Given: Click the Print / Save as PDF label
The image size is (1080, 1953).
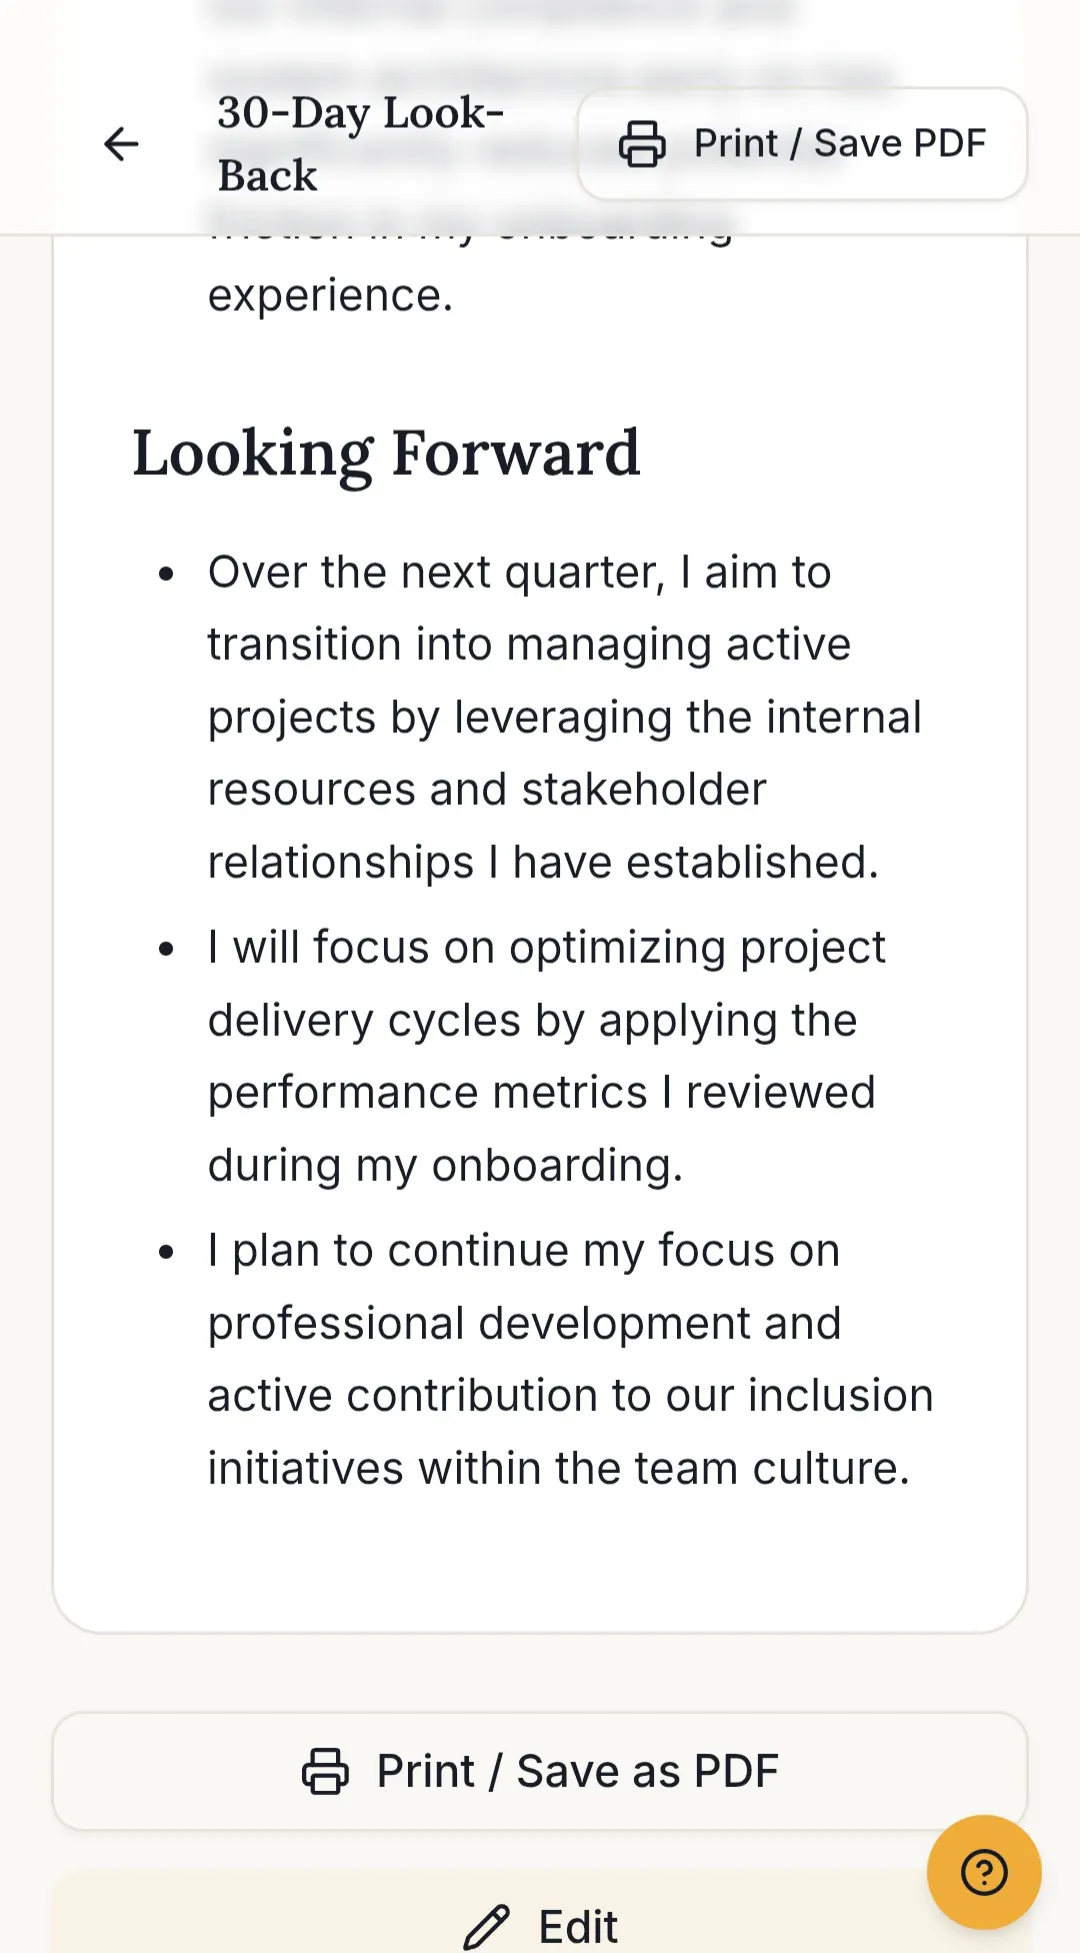Looking at the screenshot, I should click(x=577, y=1771).
